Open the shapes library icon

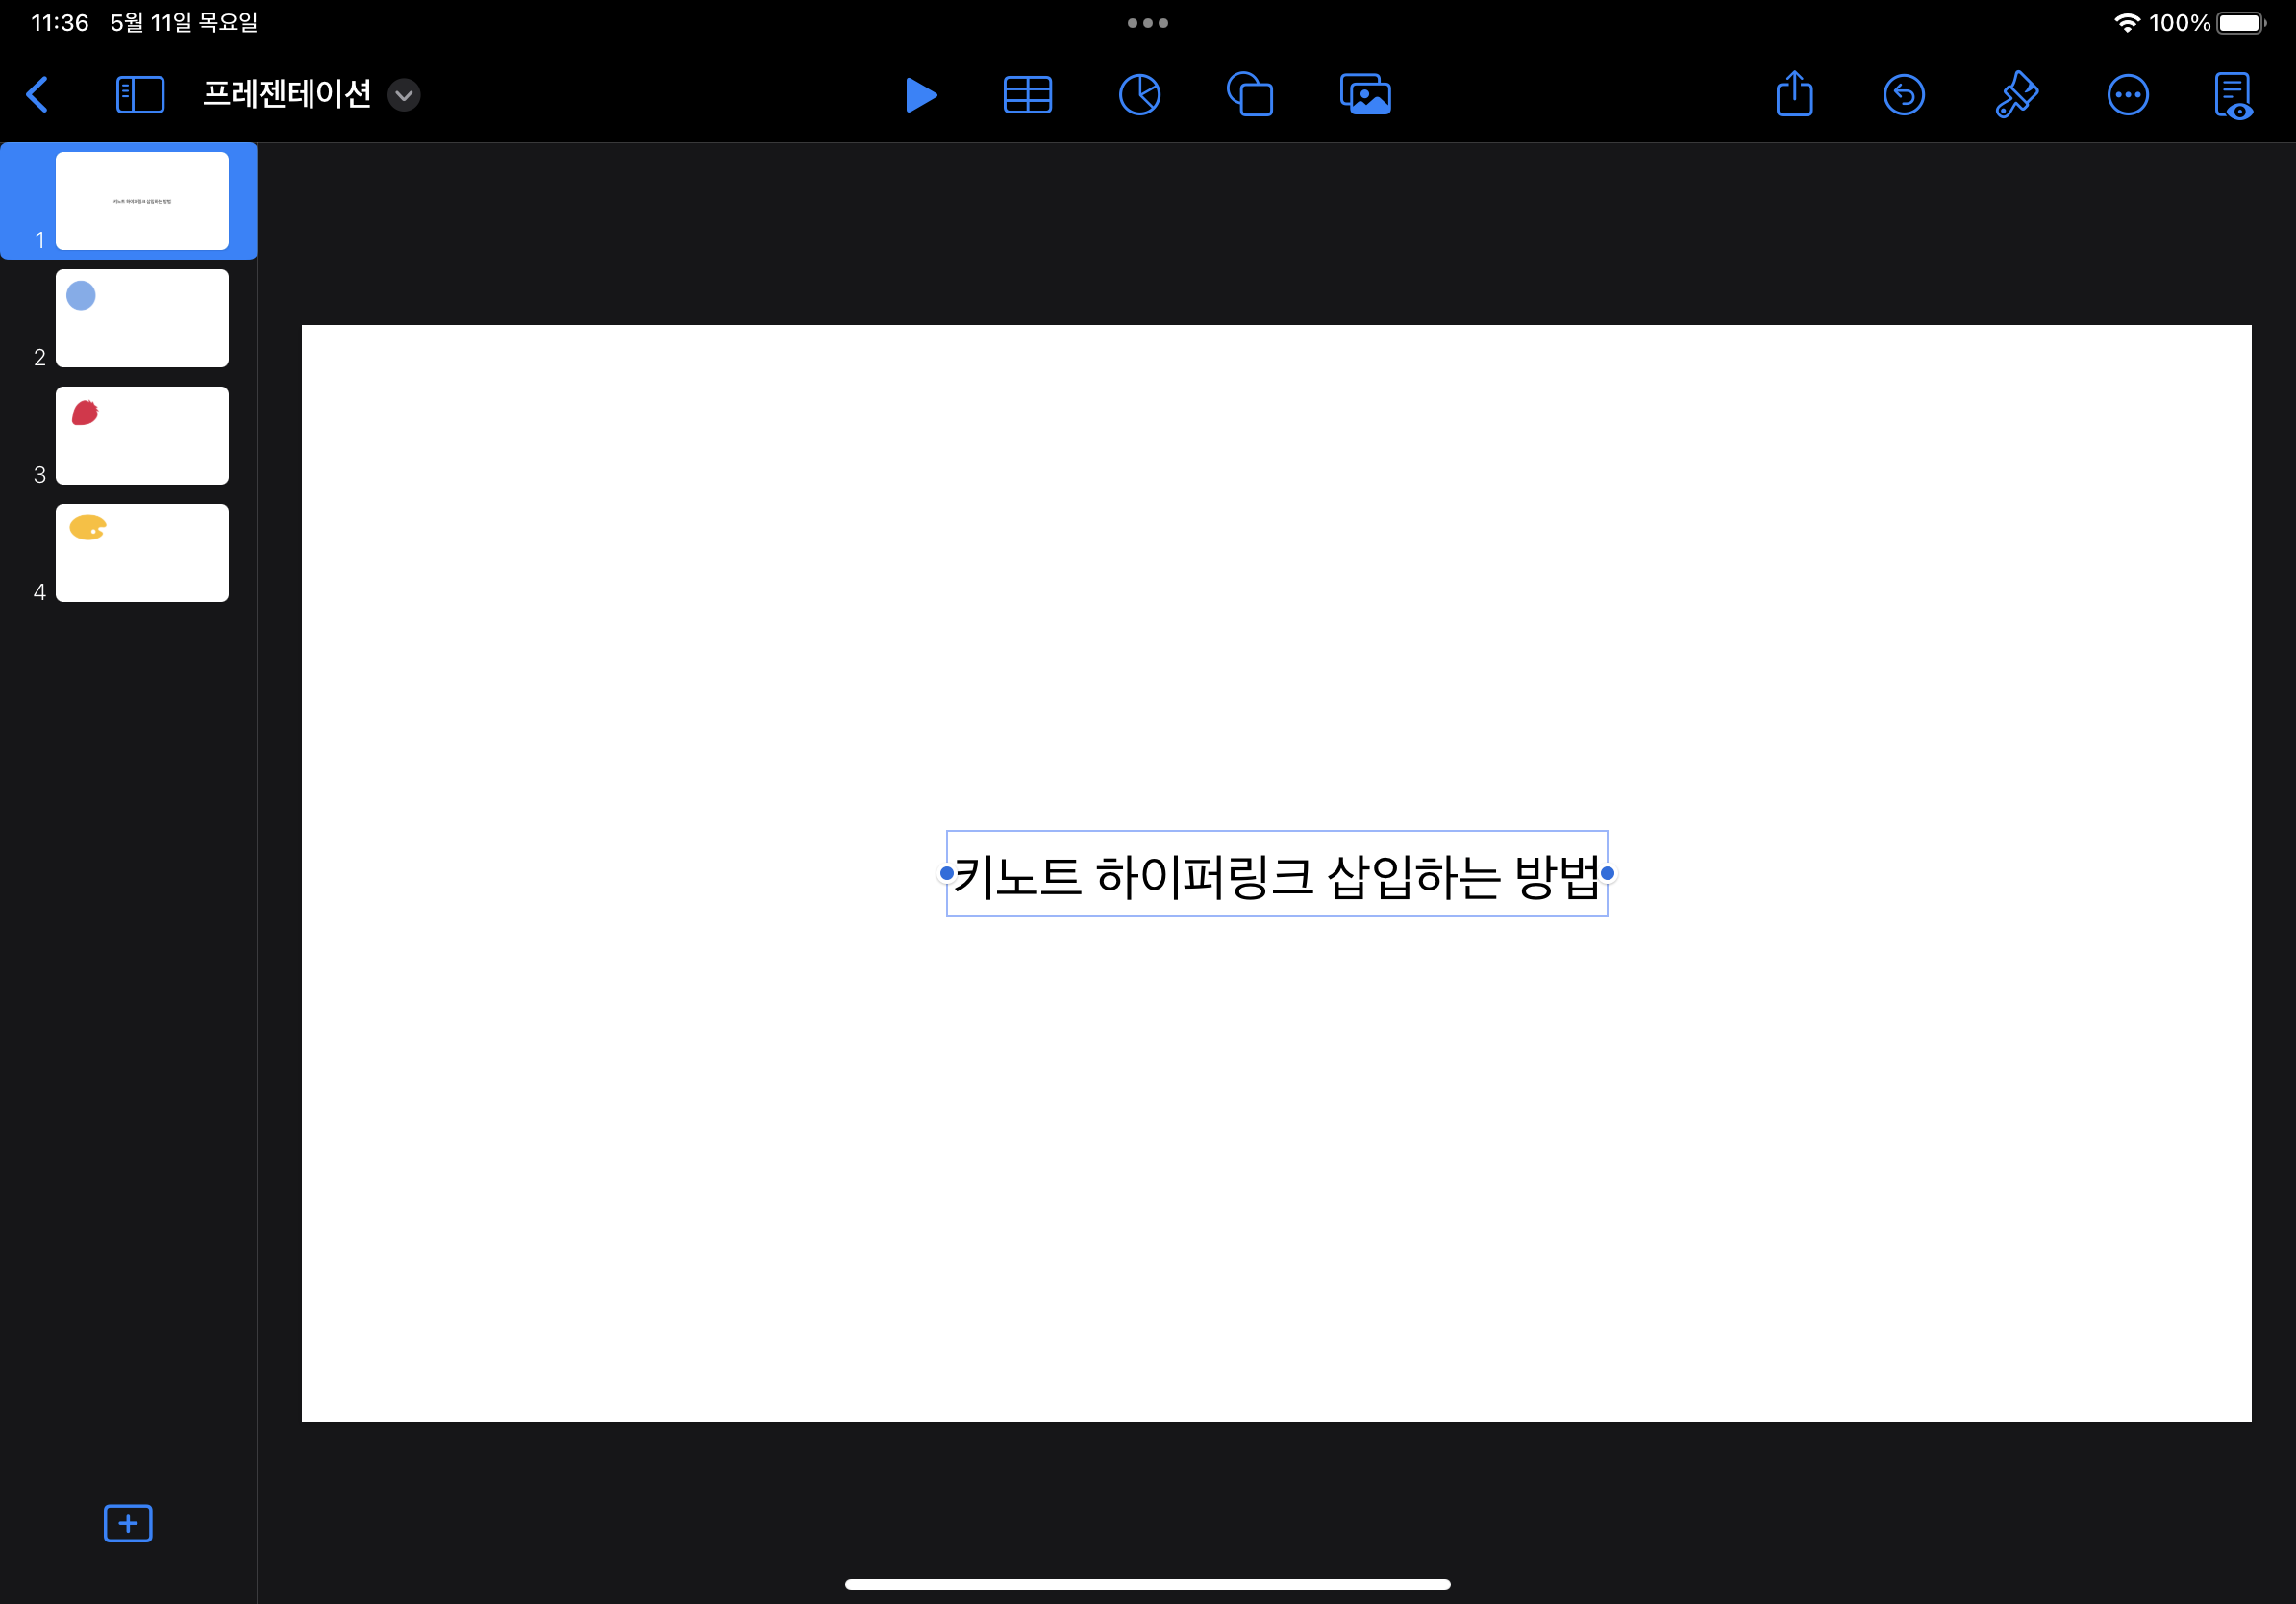[x=1251, y=95]
